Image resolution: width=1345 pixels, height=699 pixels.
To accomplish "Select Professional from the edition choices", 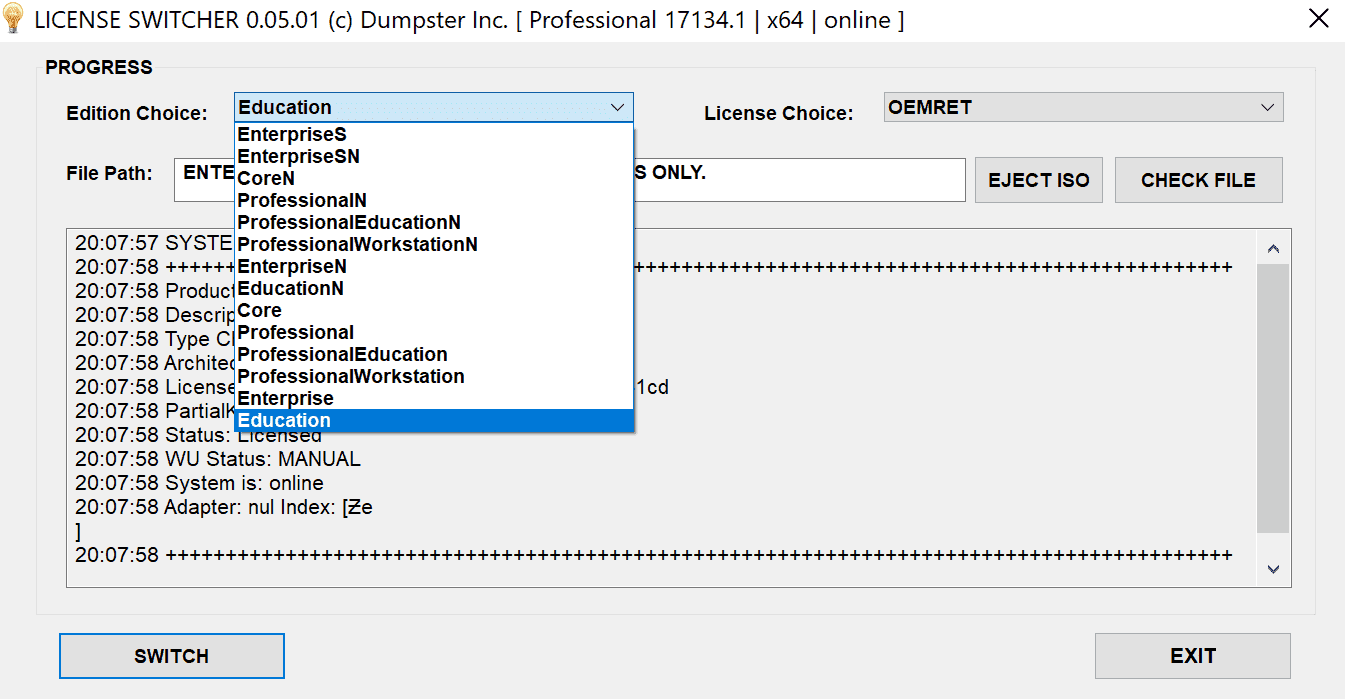I will click(296, 332).
